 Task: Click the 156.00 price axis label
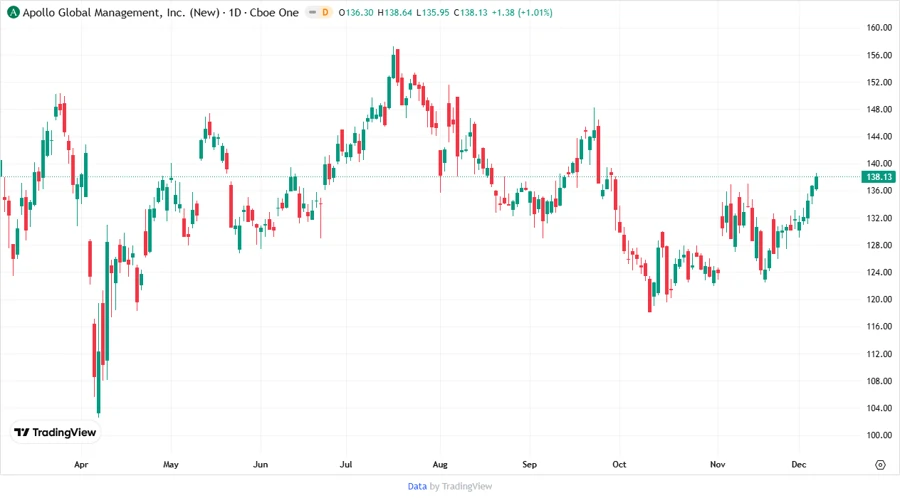point(879,55)
